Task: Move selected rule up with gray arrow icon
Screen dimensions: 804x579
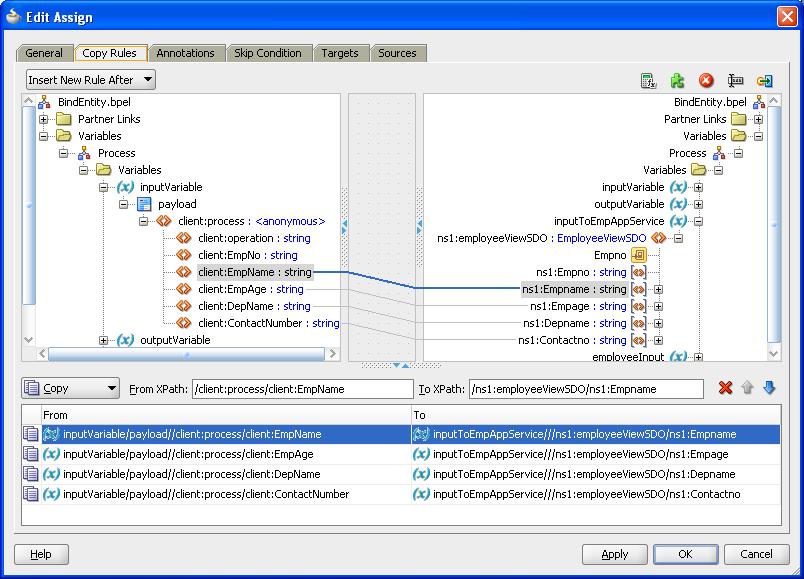Action: pyautogui.click(x=747, y=388)
